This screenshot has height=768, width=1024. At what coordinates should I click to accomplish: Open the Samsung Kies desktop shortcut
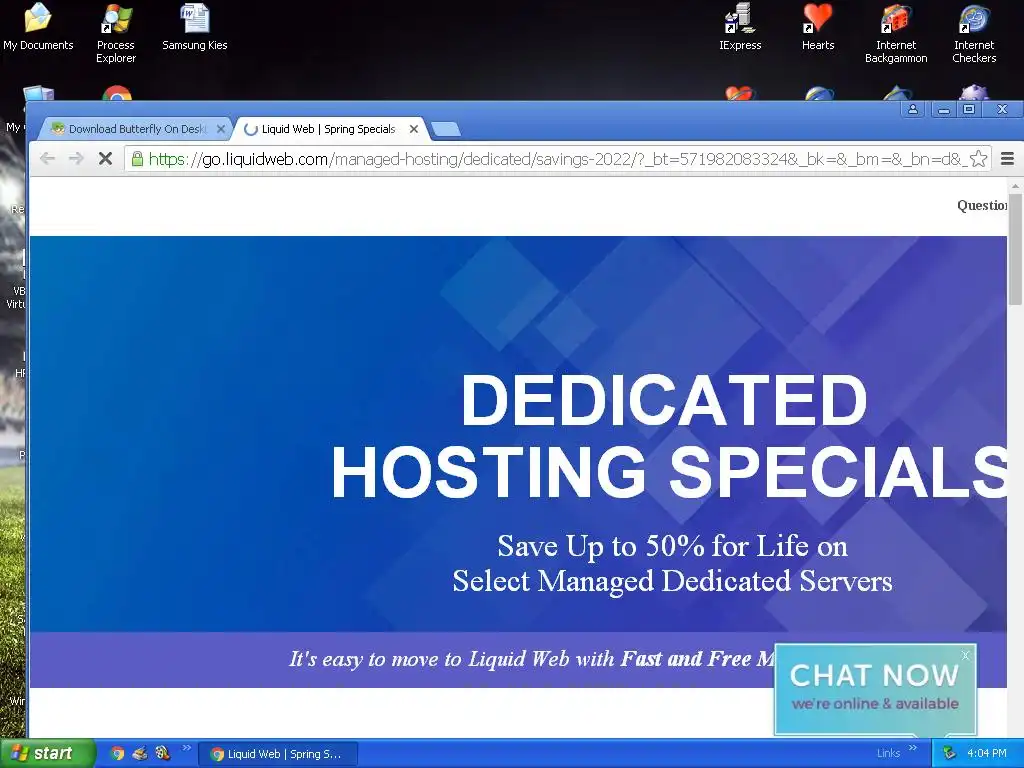[x=195, y=27]
